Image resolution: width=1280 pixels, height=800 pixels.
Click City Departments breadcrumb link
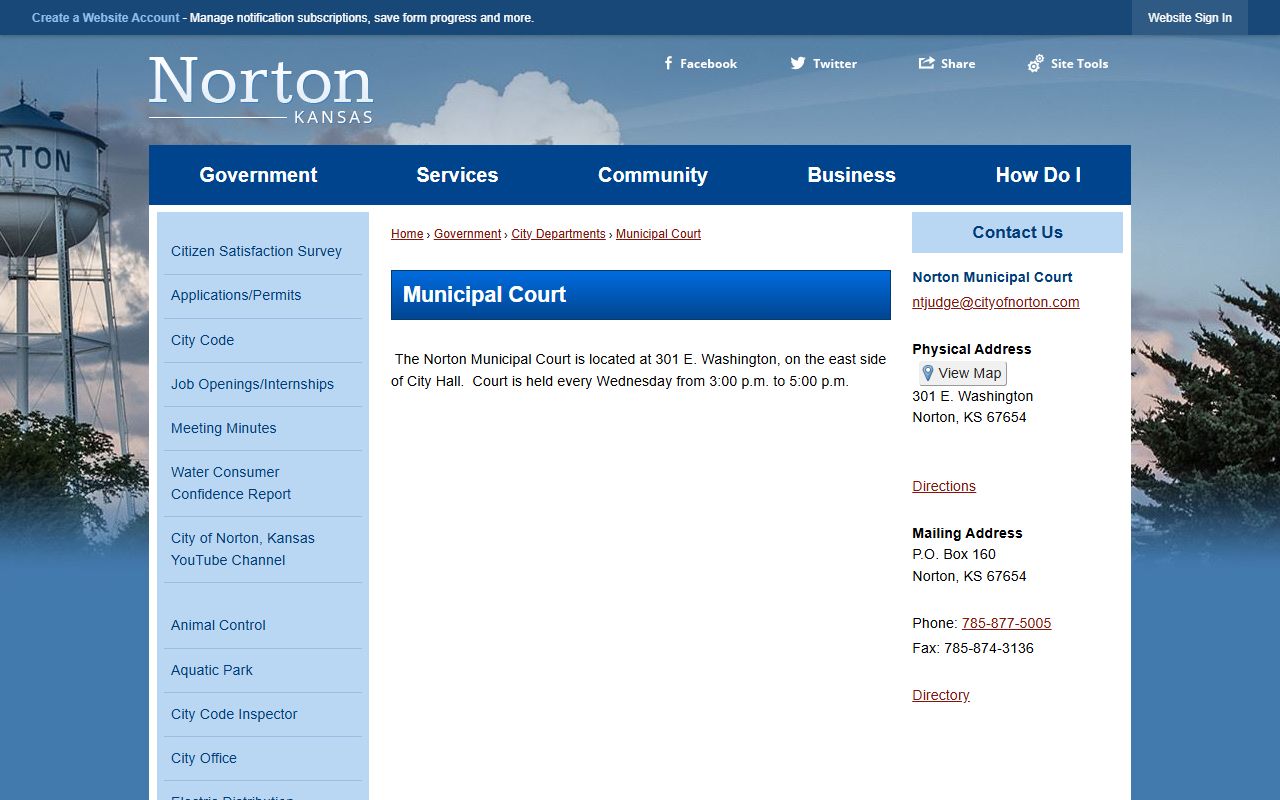[x=558, y=234]
